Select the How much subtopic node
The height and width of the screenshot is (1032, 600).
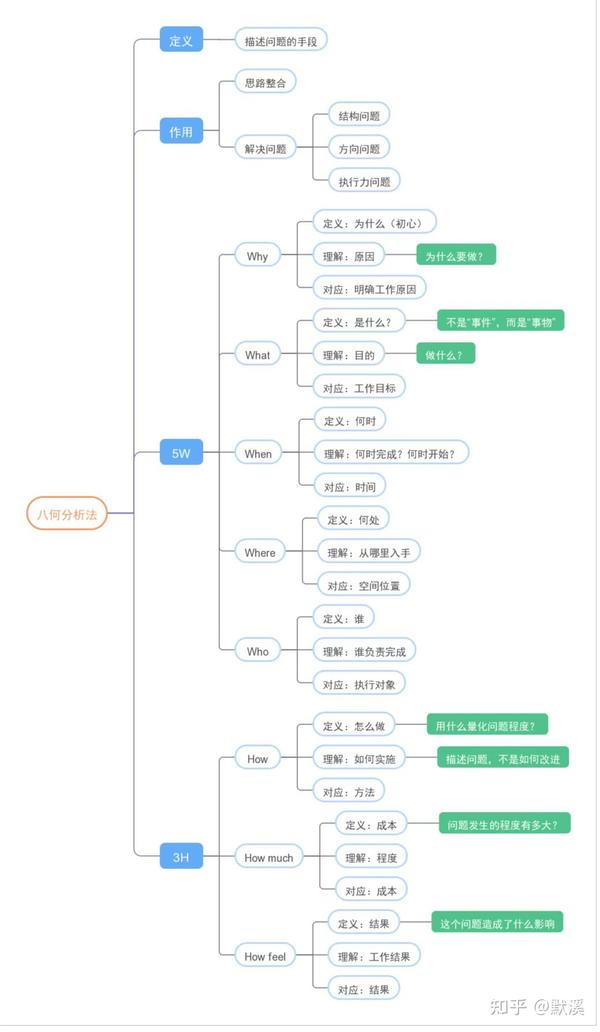coord(269,857)
